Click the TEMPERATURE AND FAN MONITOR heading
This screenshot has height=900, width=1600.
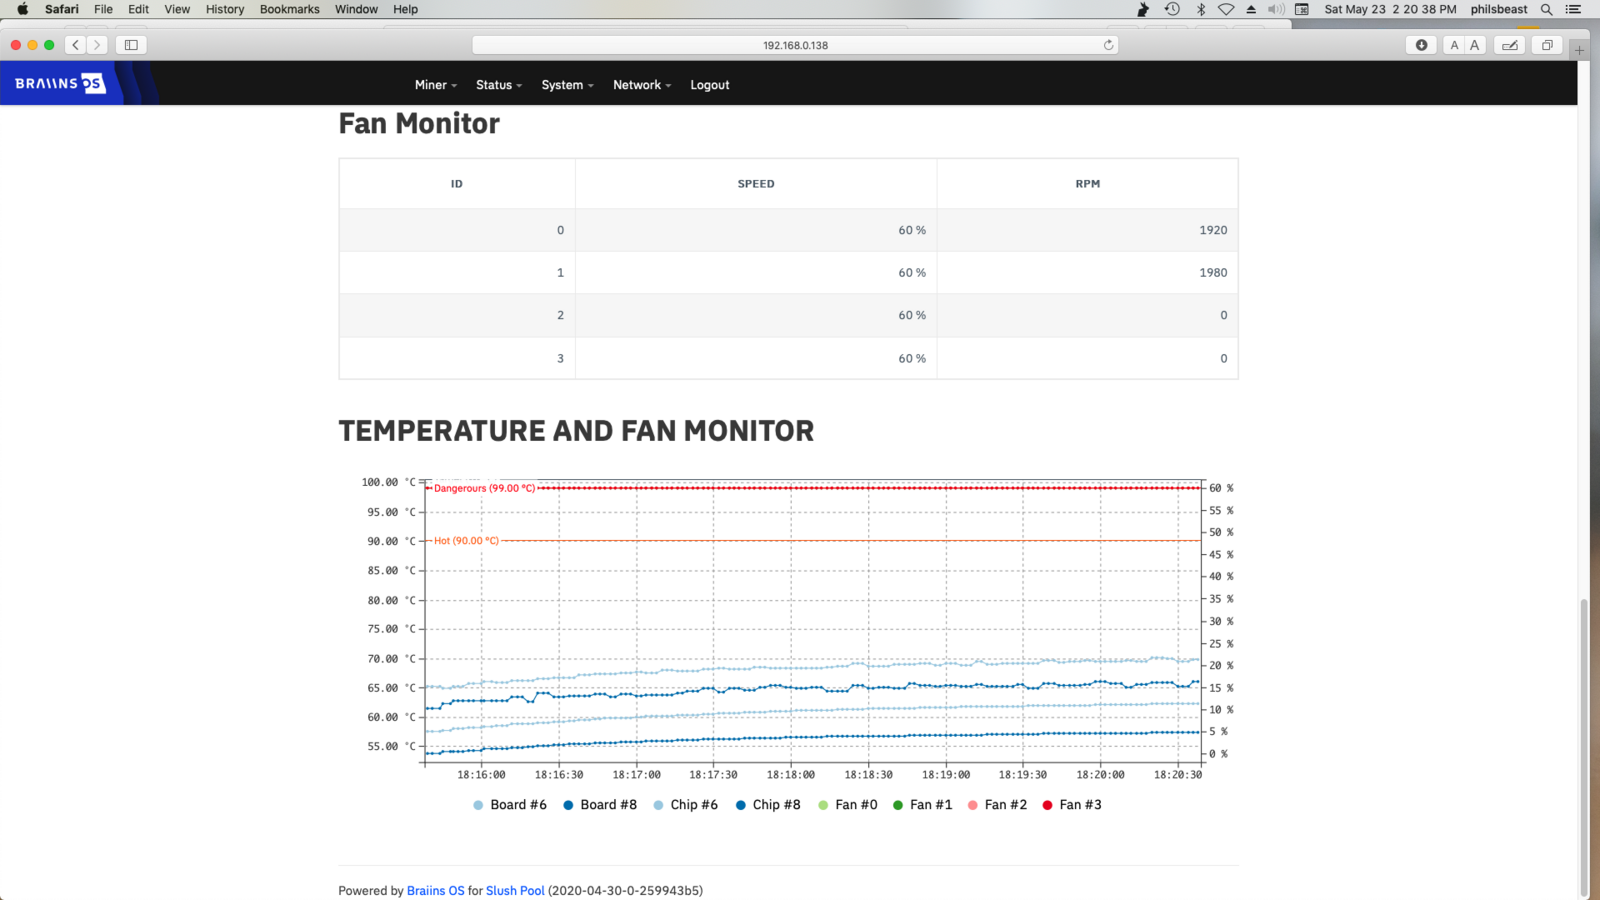576,431
